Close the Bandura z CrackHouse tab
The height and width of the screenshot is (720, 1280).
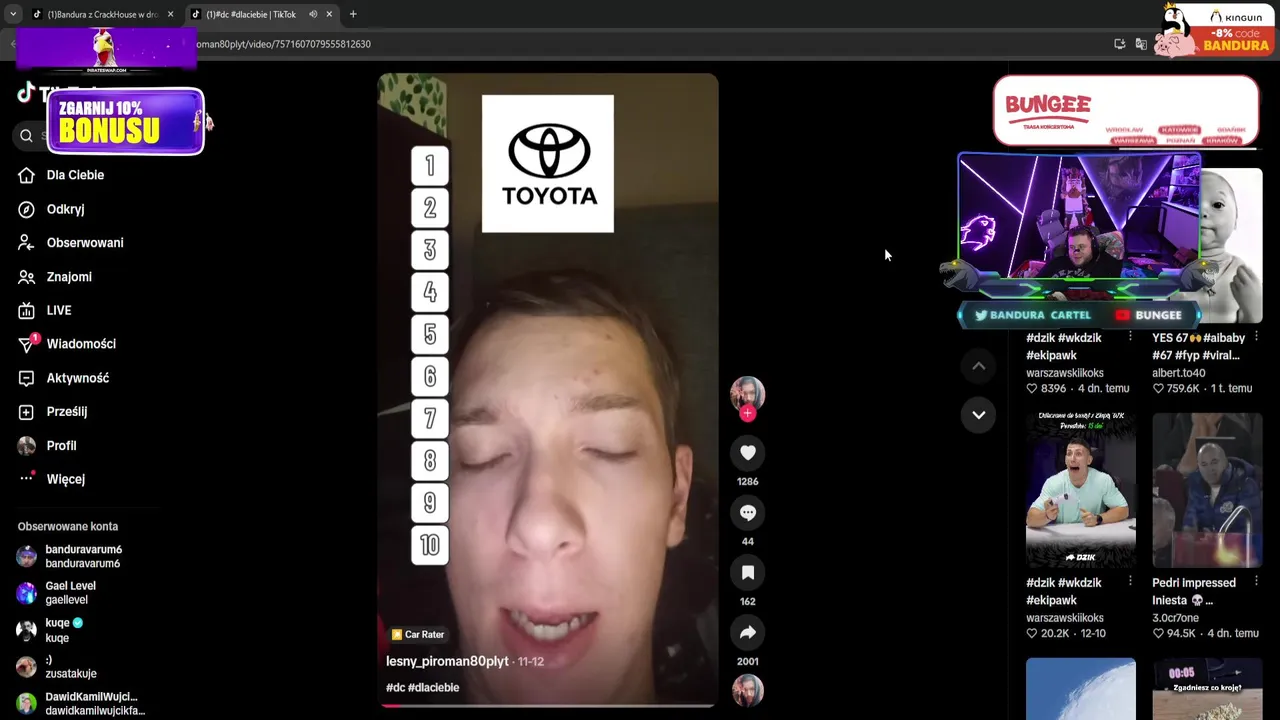[170, 14]
